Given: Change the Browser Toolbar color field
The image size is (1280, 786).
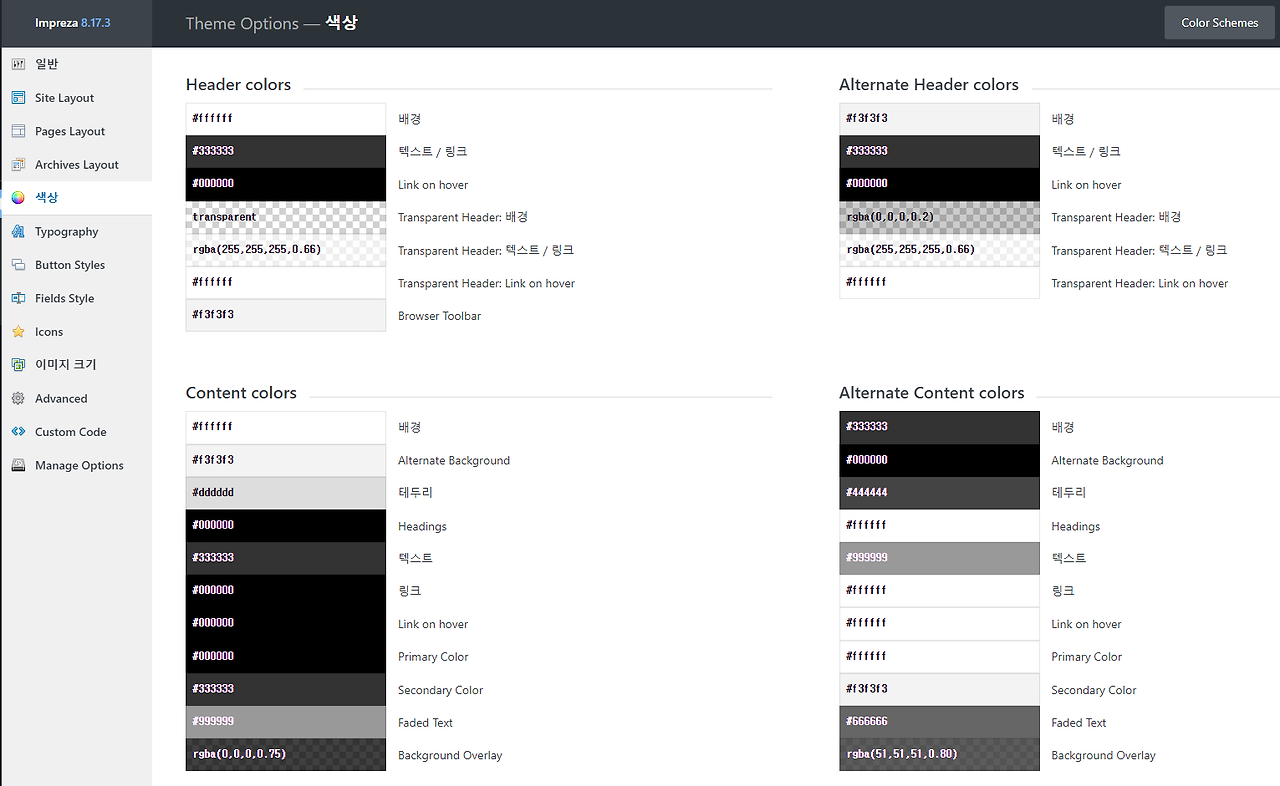Looking at the screenshot, I should click(x=286, y=315).
